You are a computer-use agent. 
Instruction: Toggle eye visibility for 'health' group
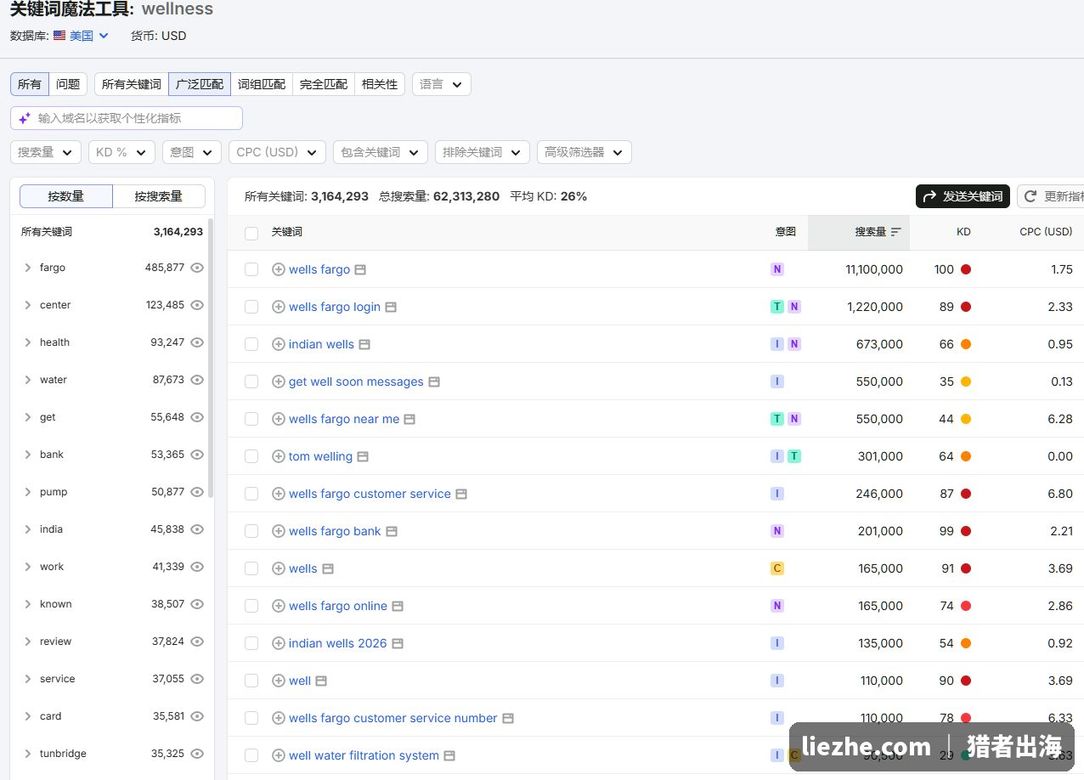click(197, 342)
